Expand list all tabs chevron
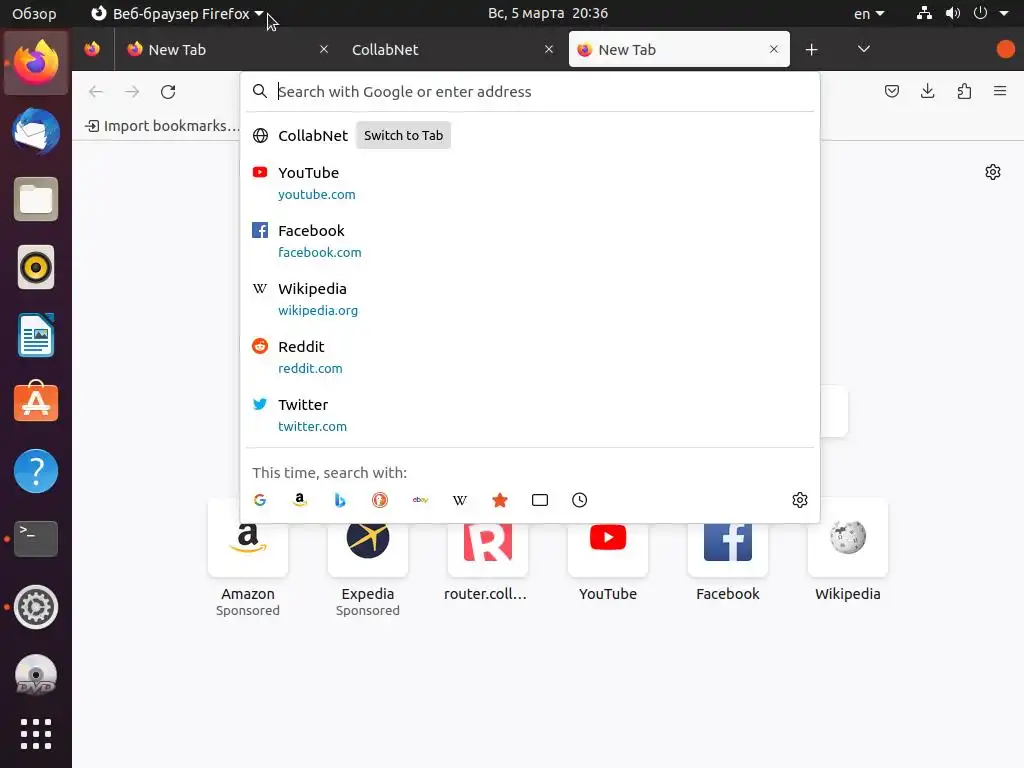The image size is (1024, 768). point(863,49)
